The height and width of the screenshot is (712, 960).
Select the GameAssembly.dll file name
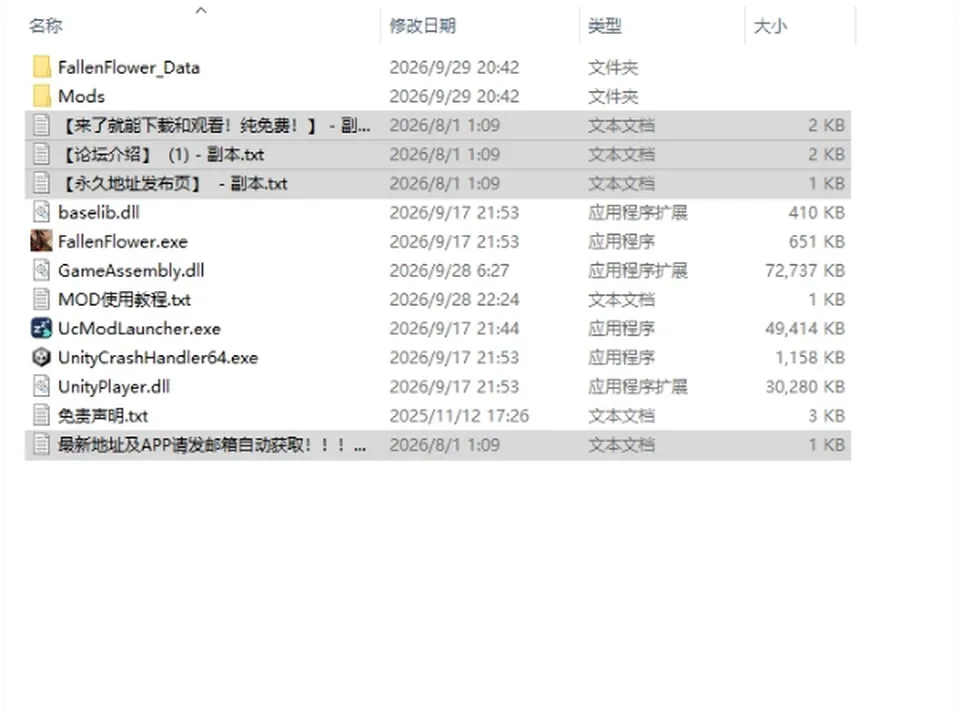[x=132, y=271]
